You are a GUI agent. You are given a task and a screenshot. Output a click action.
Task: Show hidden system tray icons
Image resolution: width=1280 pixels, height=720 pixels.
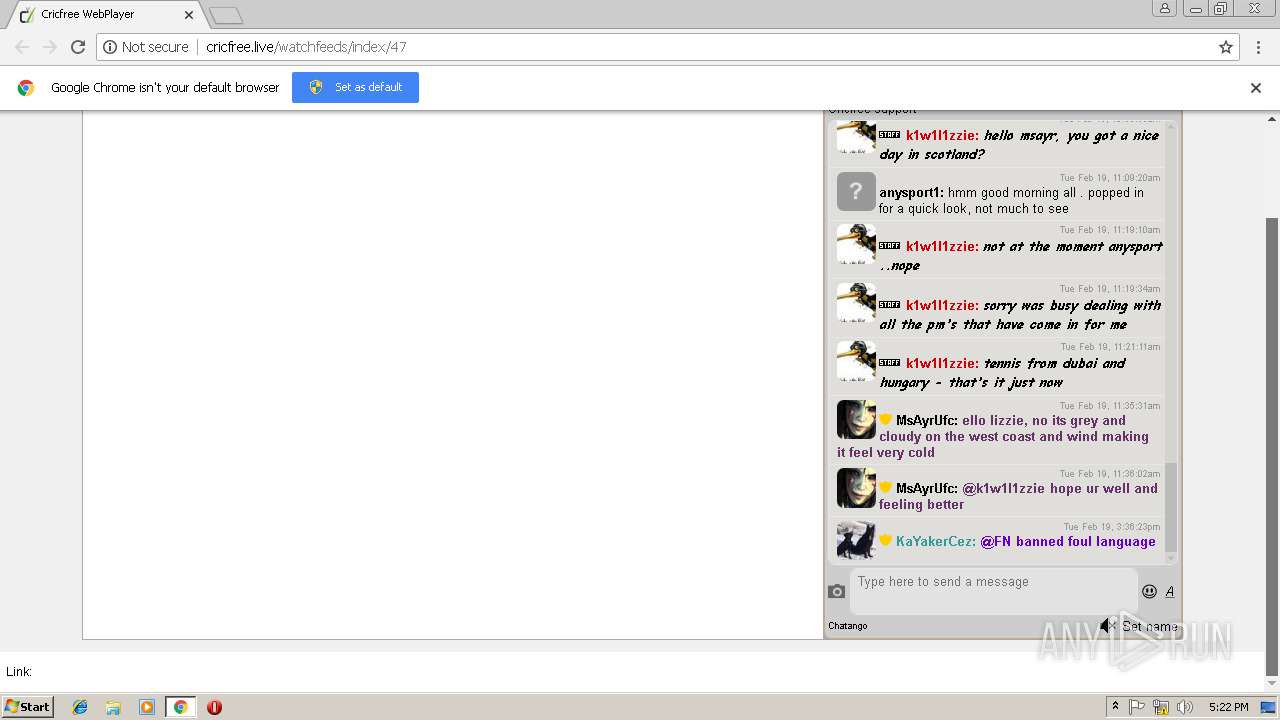click(1115, 707)
